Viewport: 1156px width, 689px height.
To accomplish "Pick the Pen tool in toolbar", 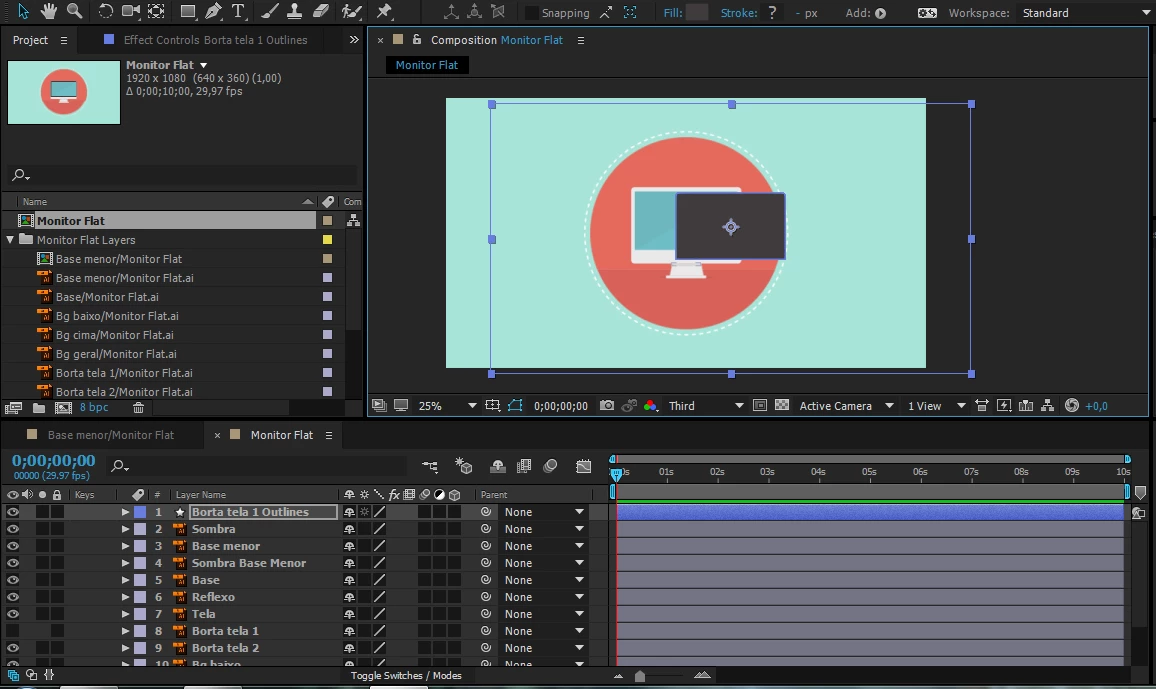I will pyautogui.click(x=213, y=12).
